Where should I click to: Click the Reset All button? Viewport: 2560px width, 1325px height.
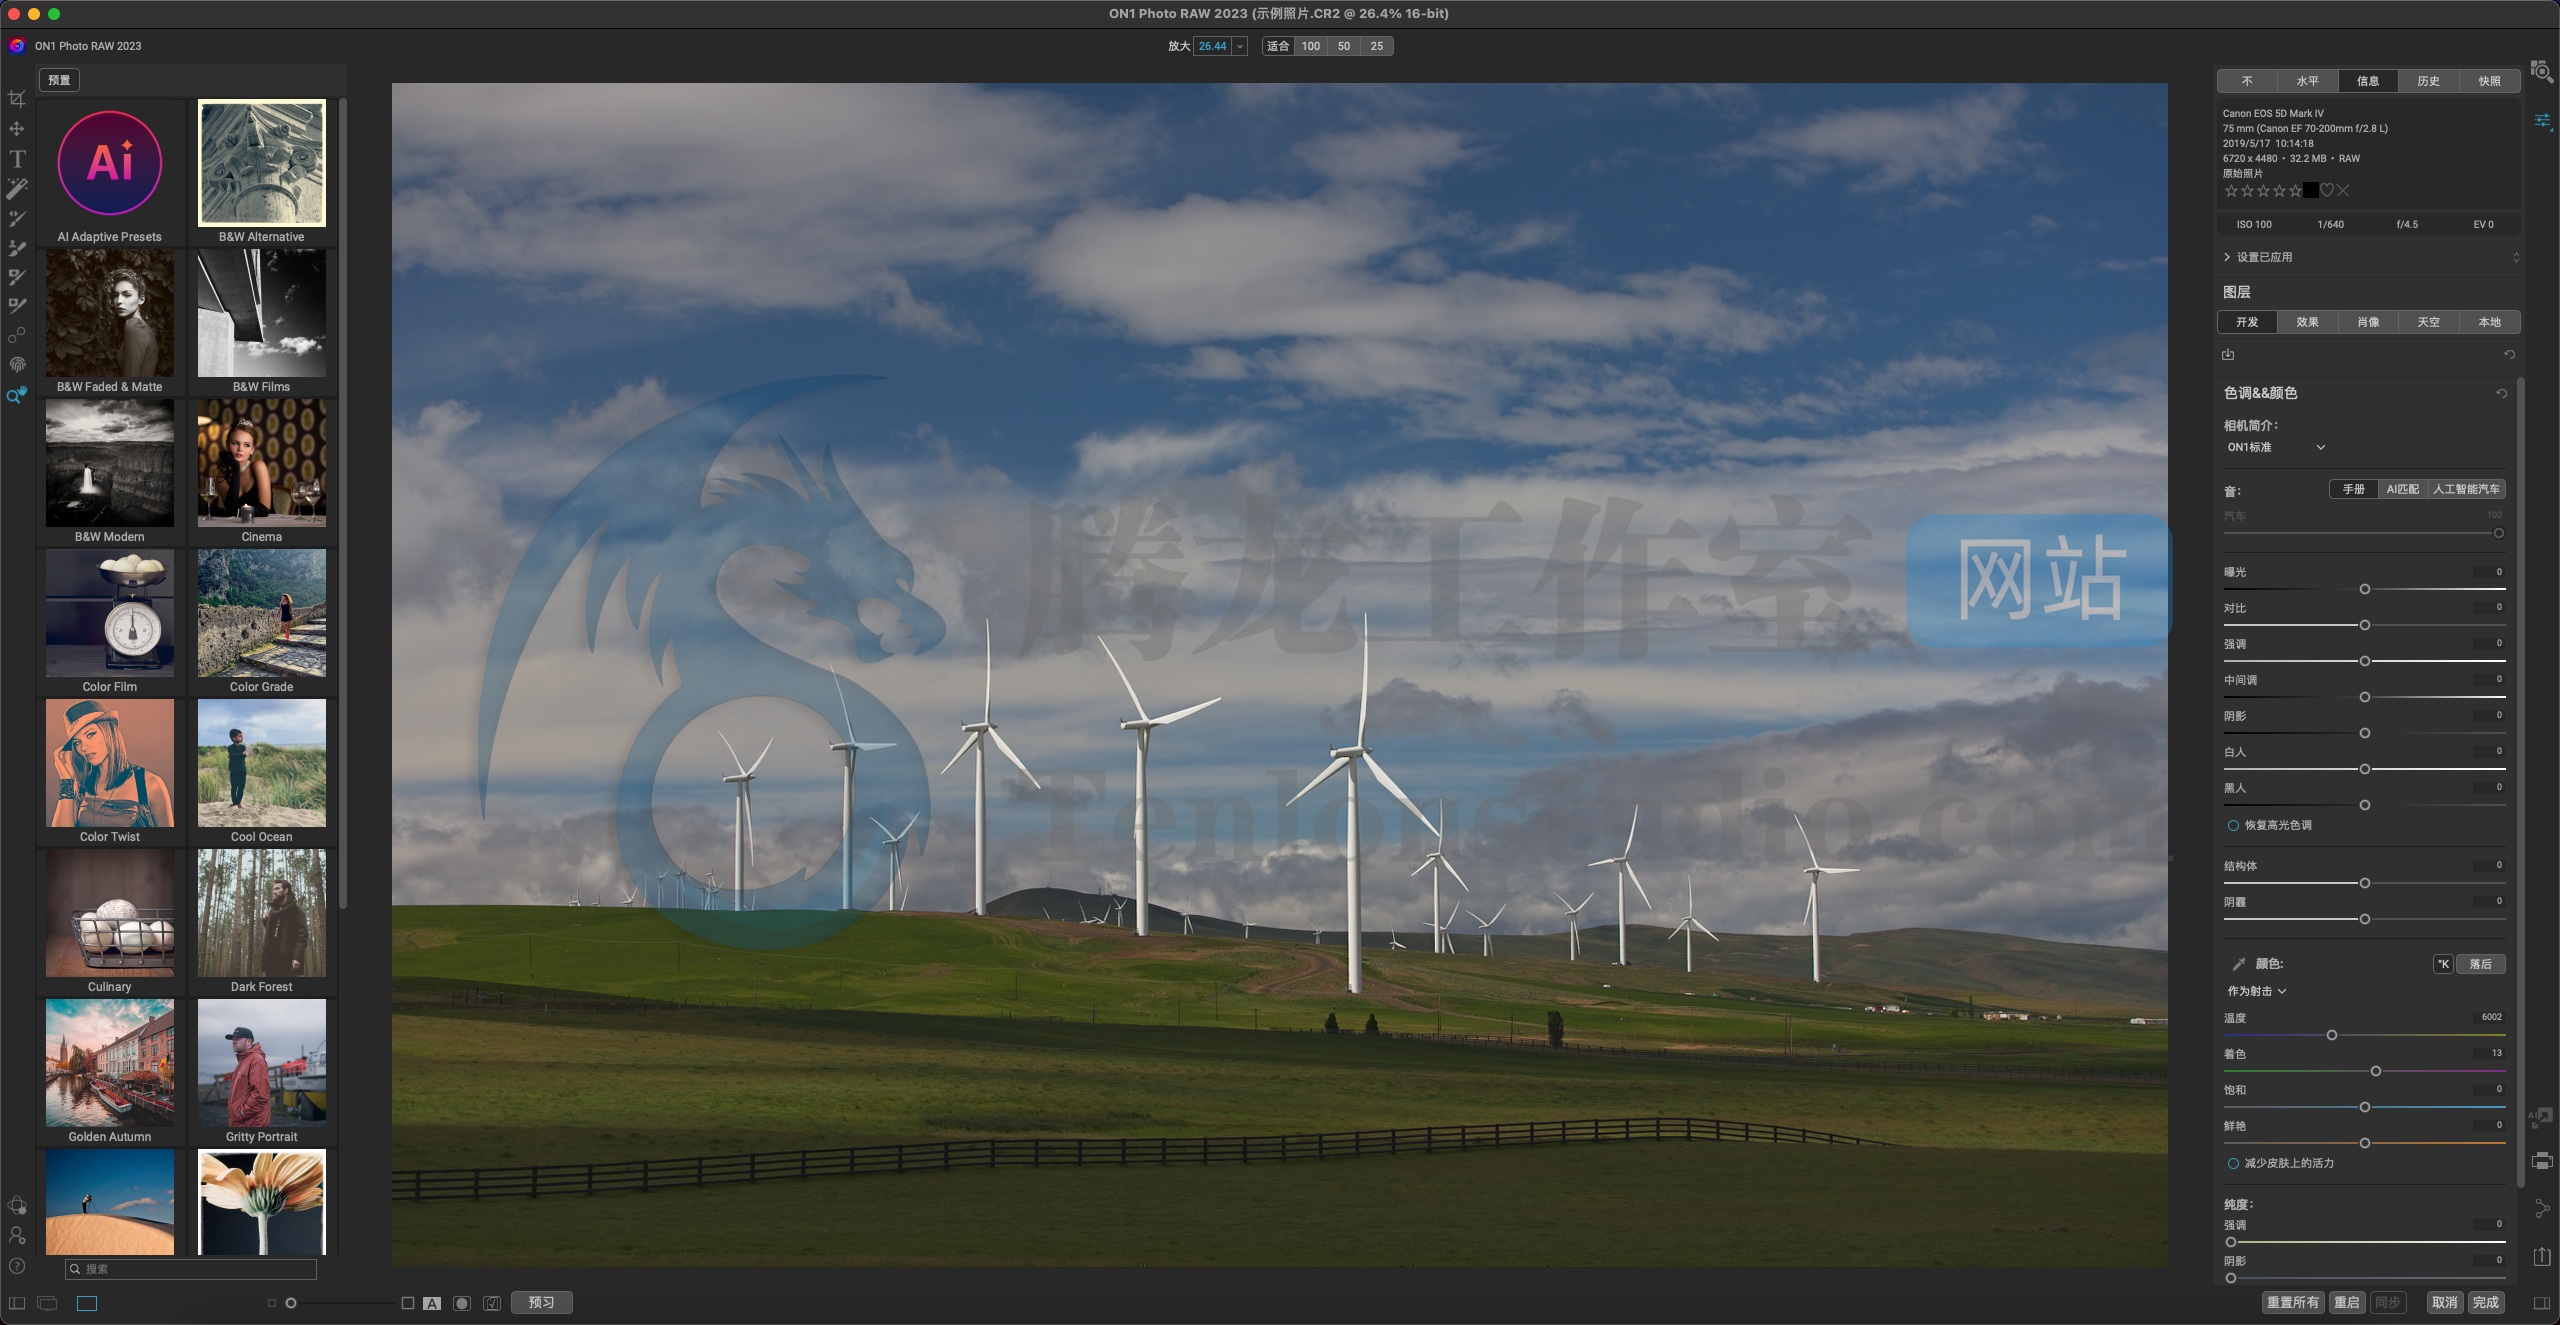pyautogui.click(x=2293, y=1302)
